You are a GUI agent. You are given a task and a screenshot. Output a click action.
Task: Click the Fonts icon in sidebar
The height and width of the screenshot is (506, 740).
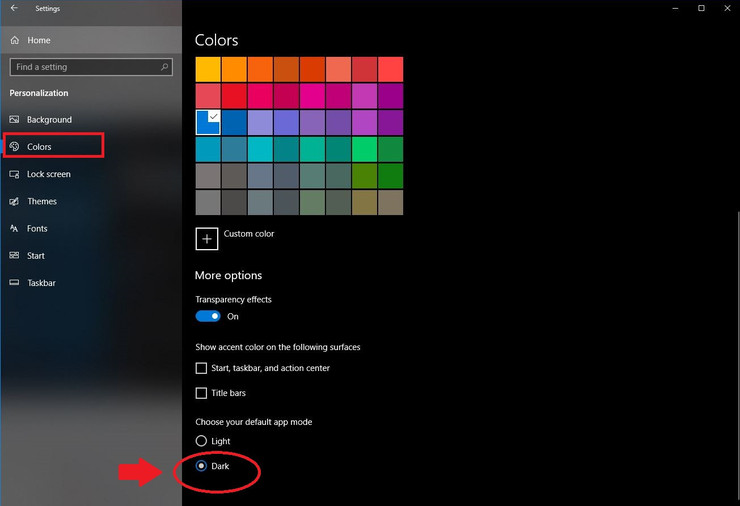coord(14,228)
